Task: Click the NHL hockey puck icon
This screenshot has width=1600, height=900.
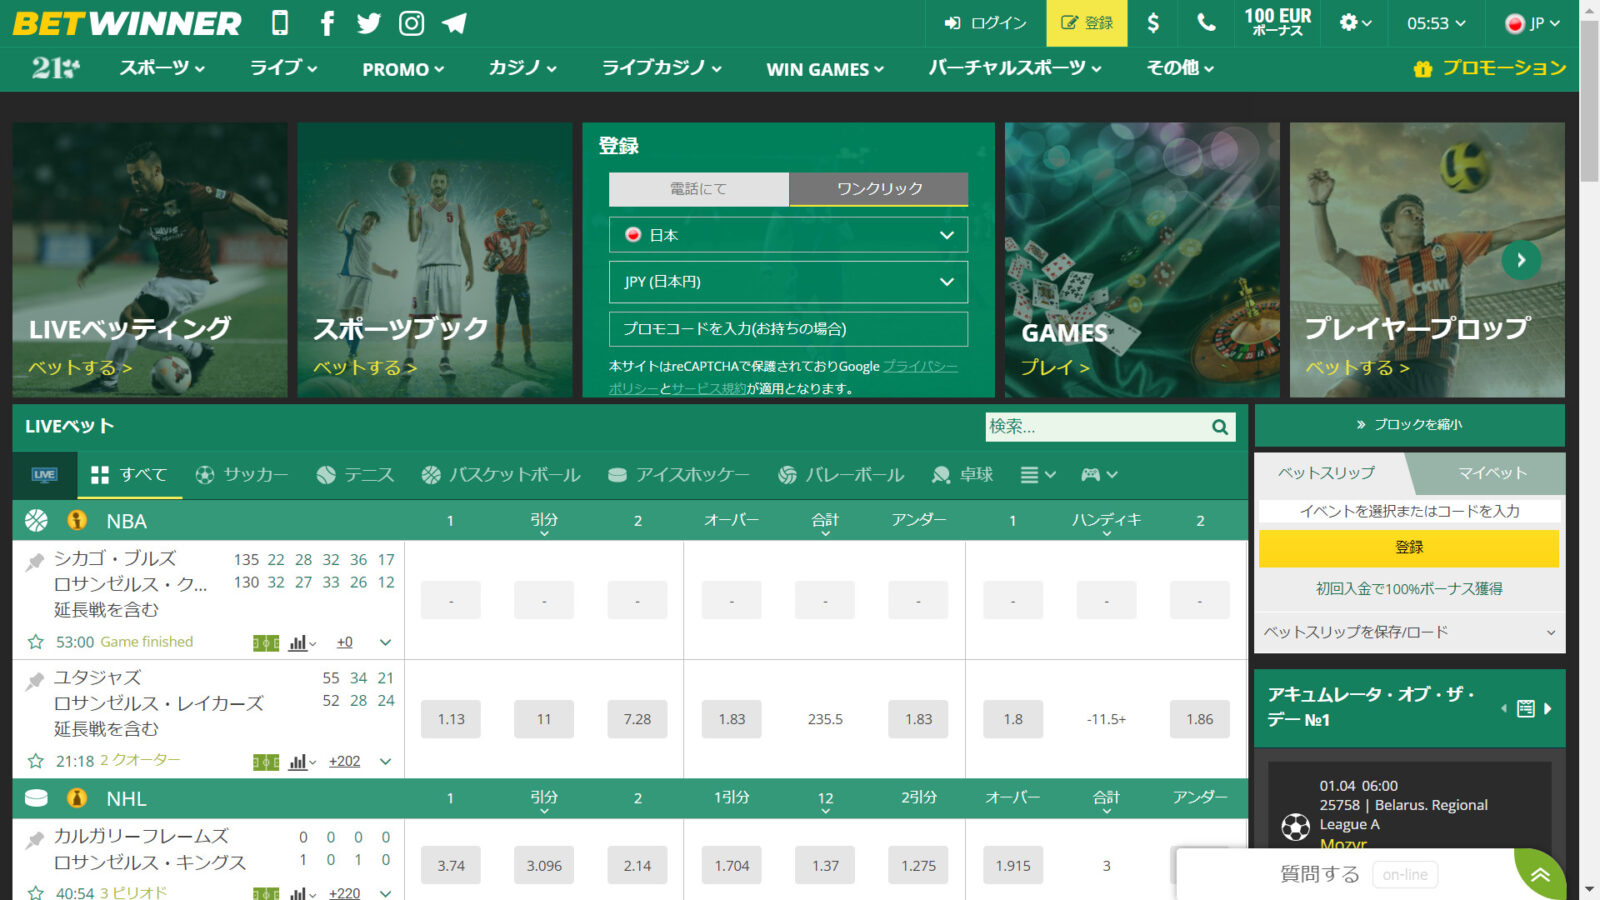Action: (36, 798)
